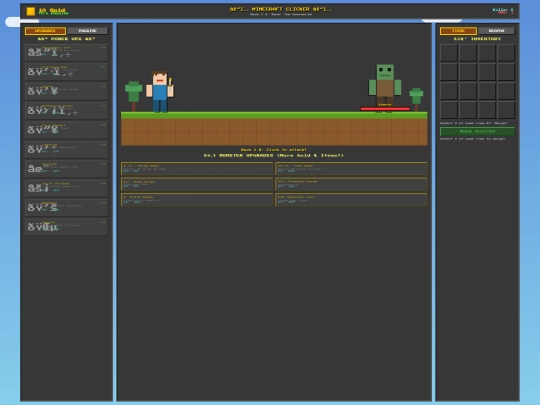This screenshot has height=405, width=540.
Task: Purchase the Treasure Horde upgrade
Action: click(x=351, y=184)
